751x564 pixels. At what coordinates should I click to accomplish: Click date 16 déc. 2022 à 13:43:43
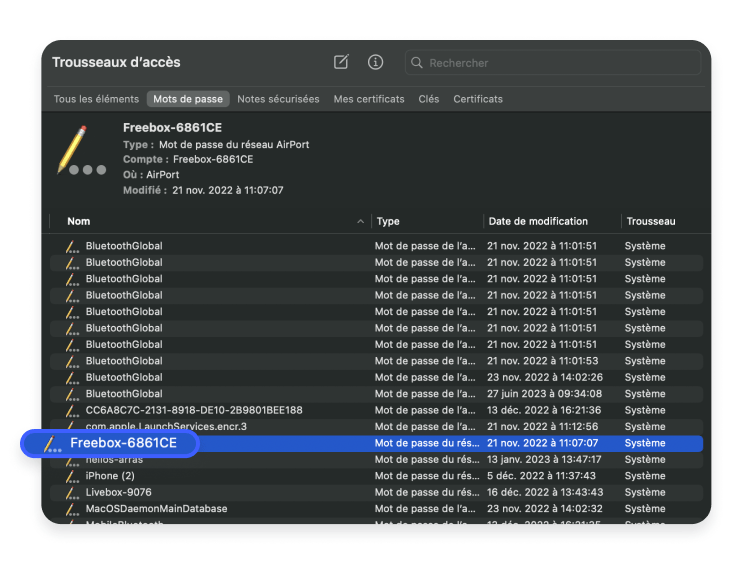pyautogui.click(x=545, y=492)
